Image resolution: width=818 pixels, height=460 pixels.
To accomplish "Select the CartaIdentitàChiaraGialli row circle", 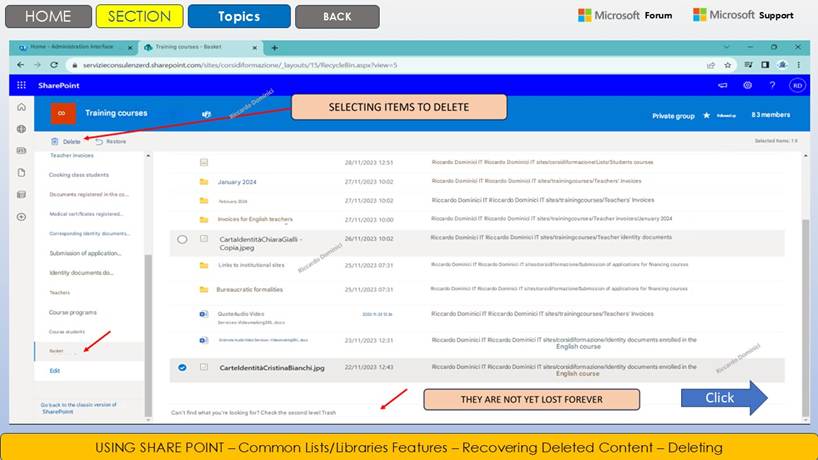I will pos(182,239).
